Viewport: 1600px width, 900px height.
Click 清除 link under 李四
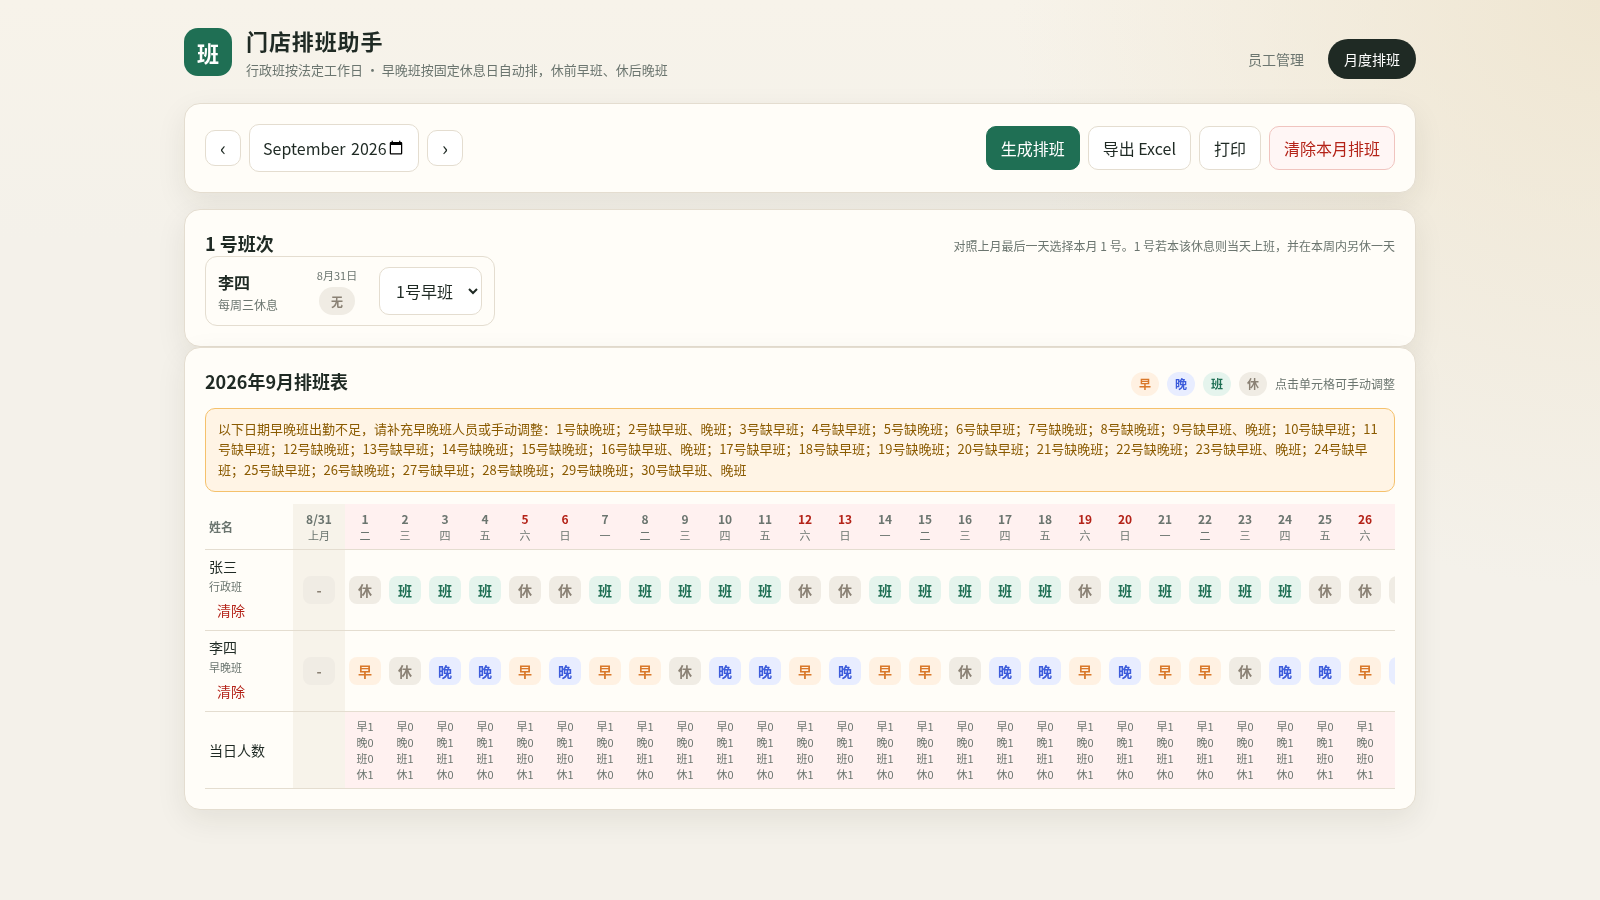pos(231,692)
